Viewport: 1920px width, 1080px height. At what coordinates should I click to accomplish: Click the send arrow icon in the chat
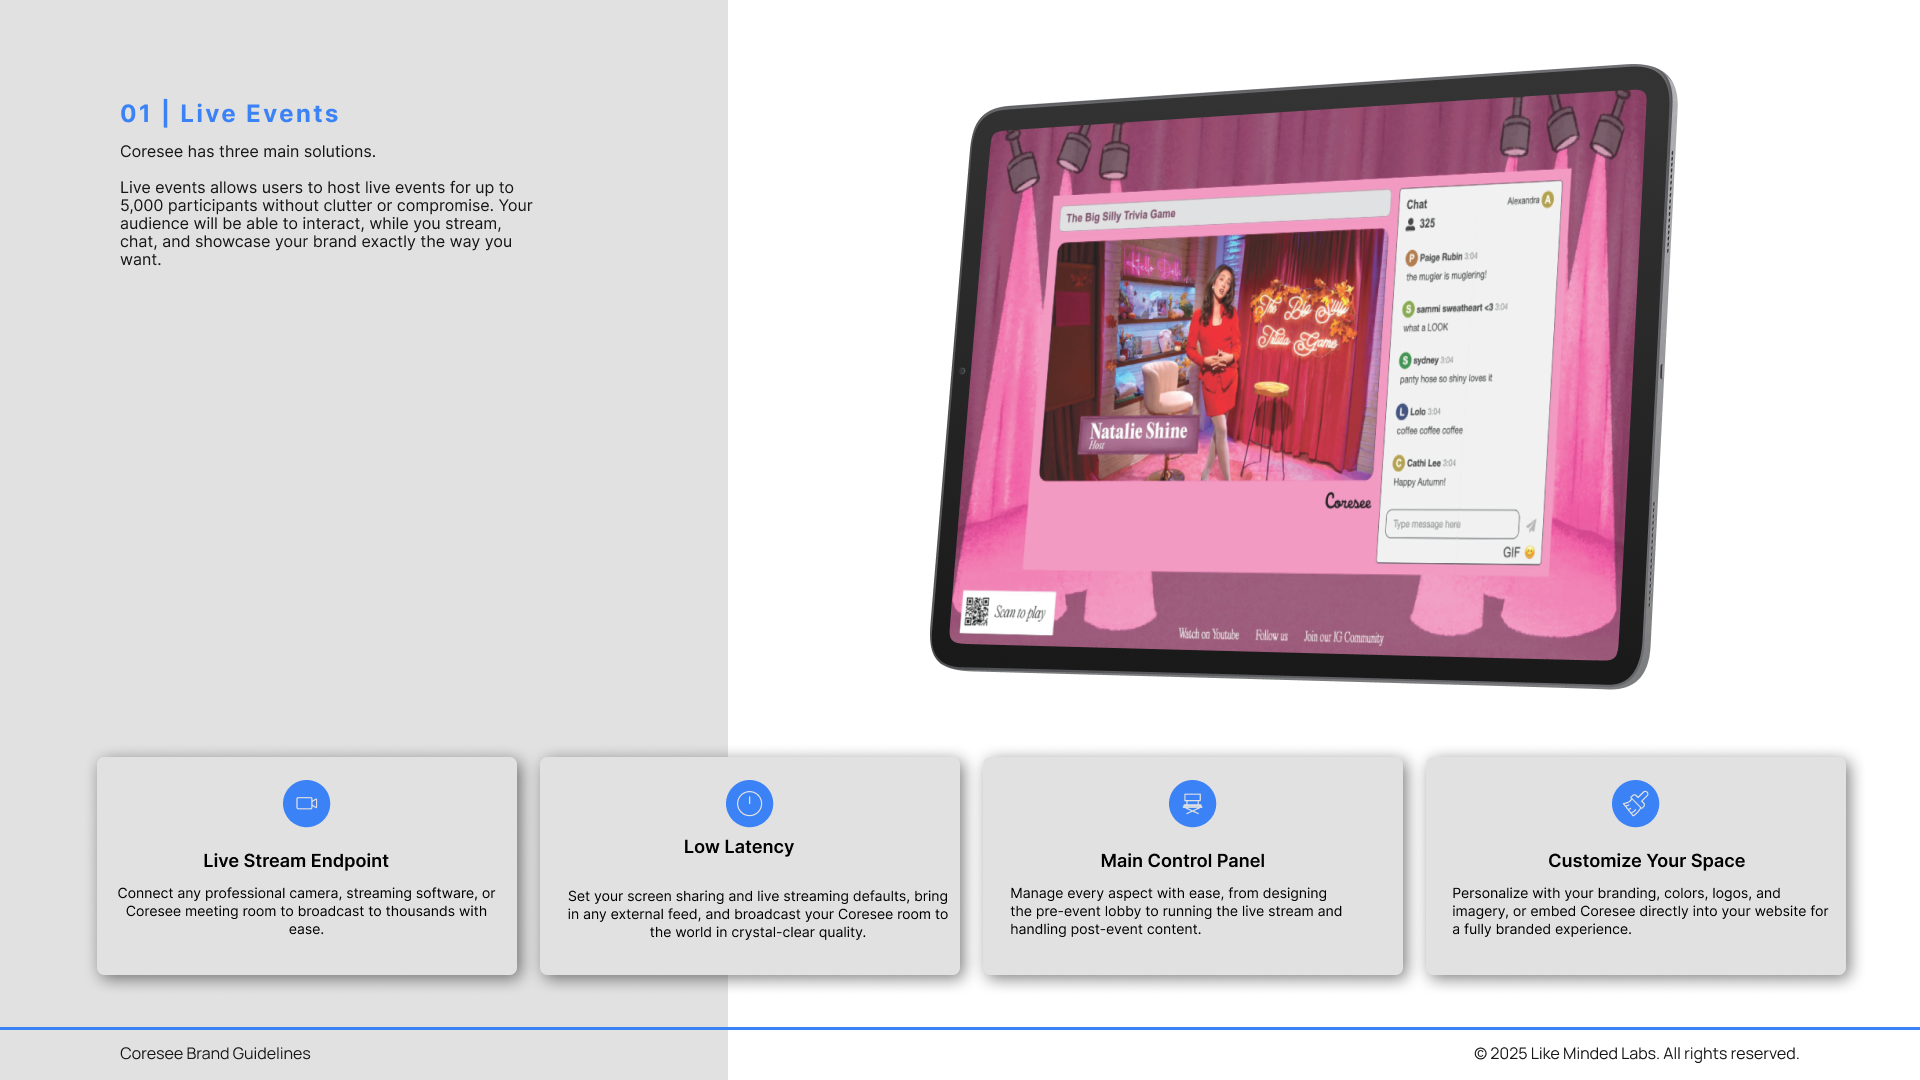[x=1531, y=525]
